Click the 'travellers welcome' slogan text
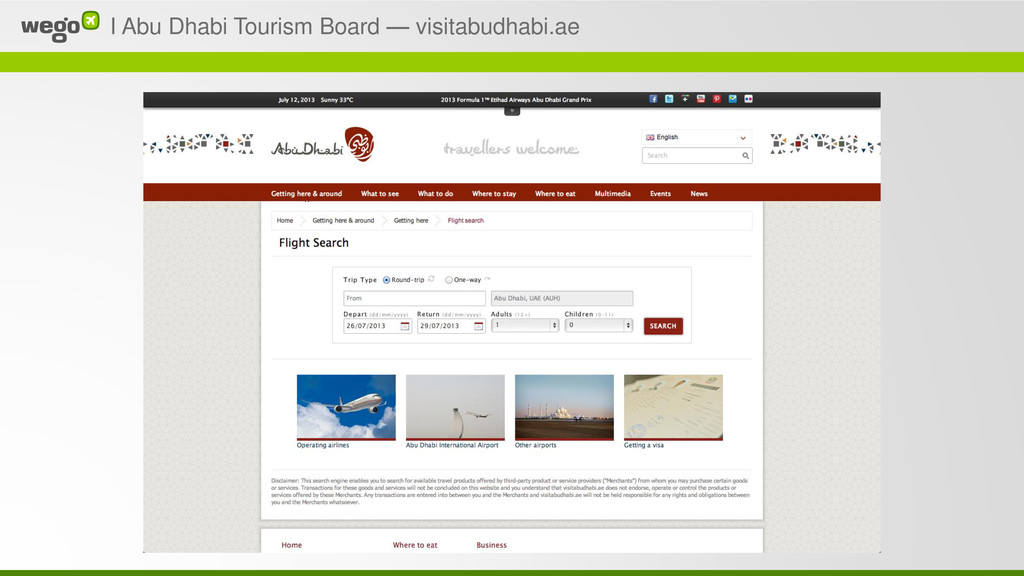This screenshot has height=576, width=1024. 511,149
